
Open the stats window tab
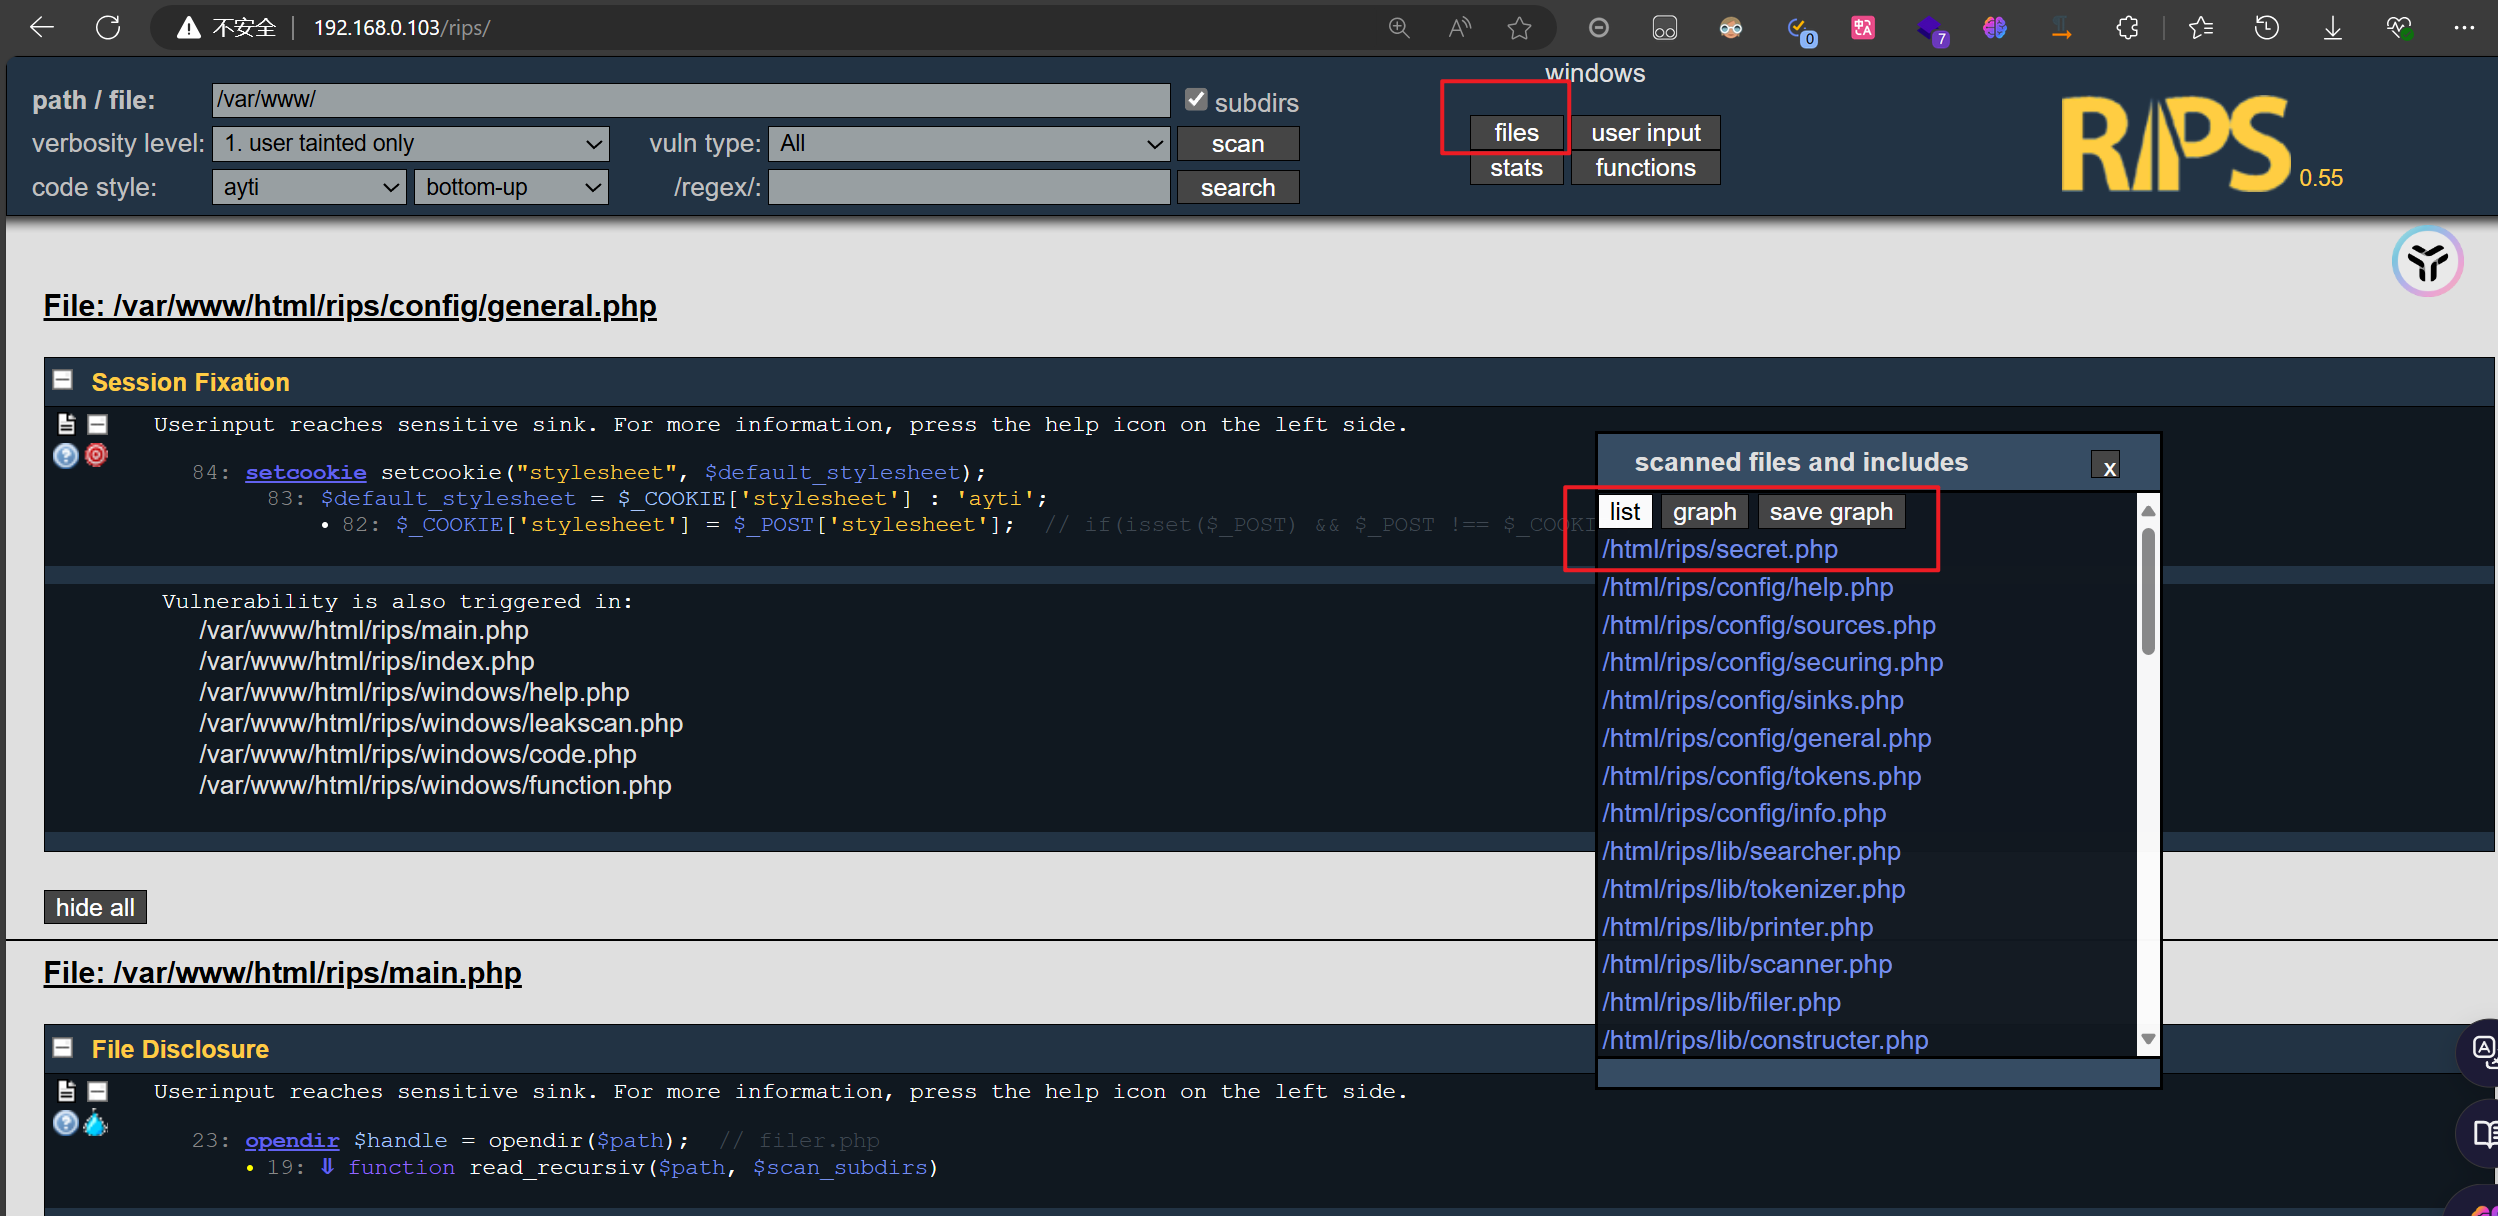tap(1516, 167)
